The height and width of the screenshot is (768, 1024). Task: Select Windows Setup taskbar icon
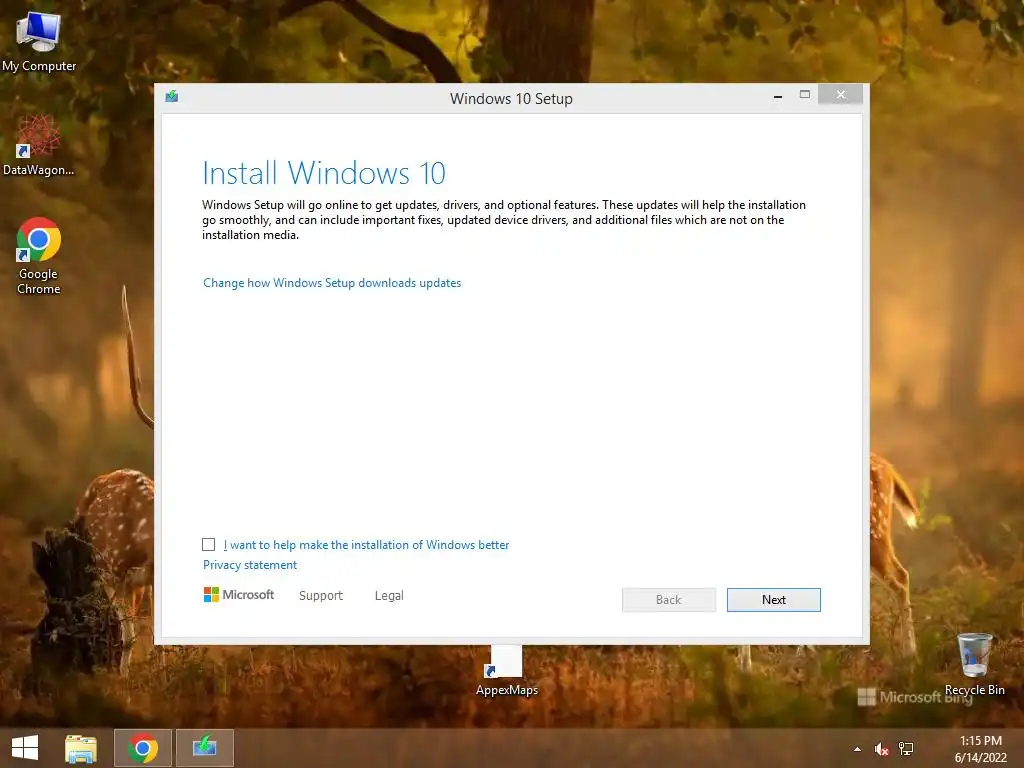tap(204, 748)
